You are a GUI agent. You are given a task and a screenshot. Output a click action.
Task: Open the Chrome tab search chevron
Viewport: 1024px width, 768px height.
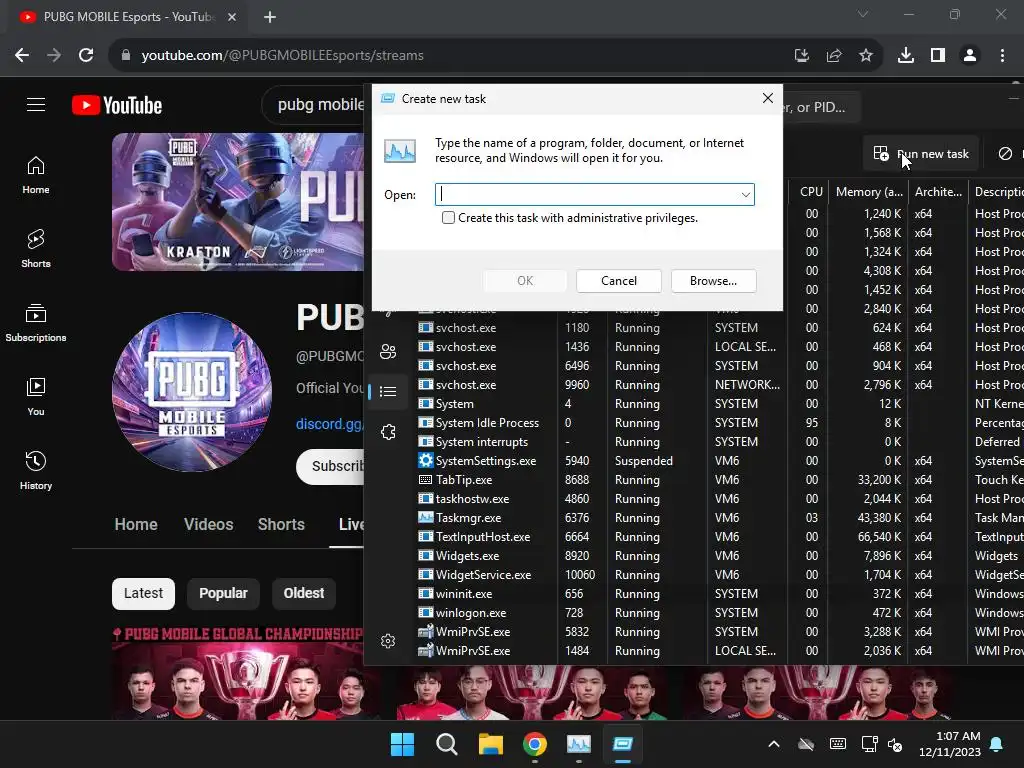[x=863, y=14]
